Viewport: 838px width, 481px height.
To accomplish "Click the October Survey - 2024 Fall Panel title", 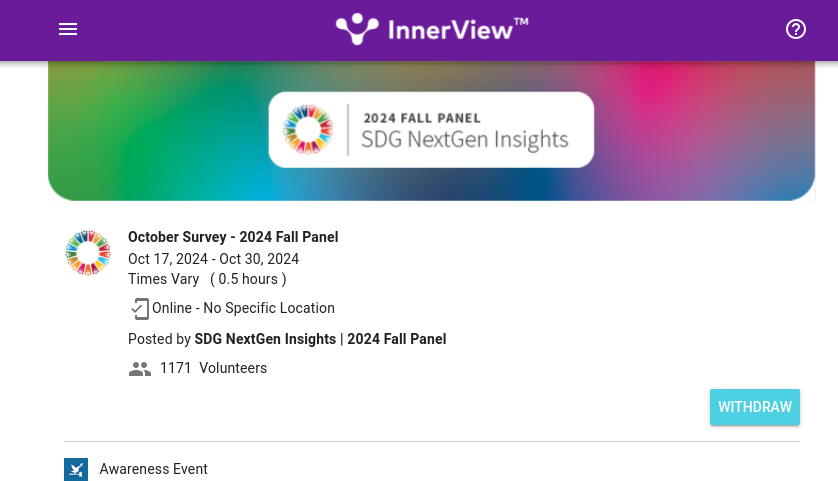I will coord(233,237).
